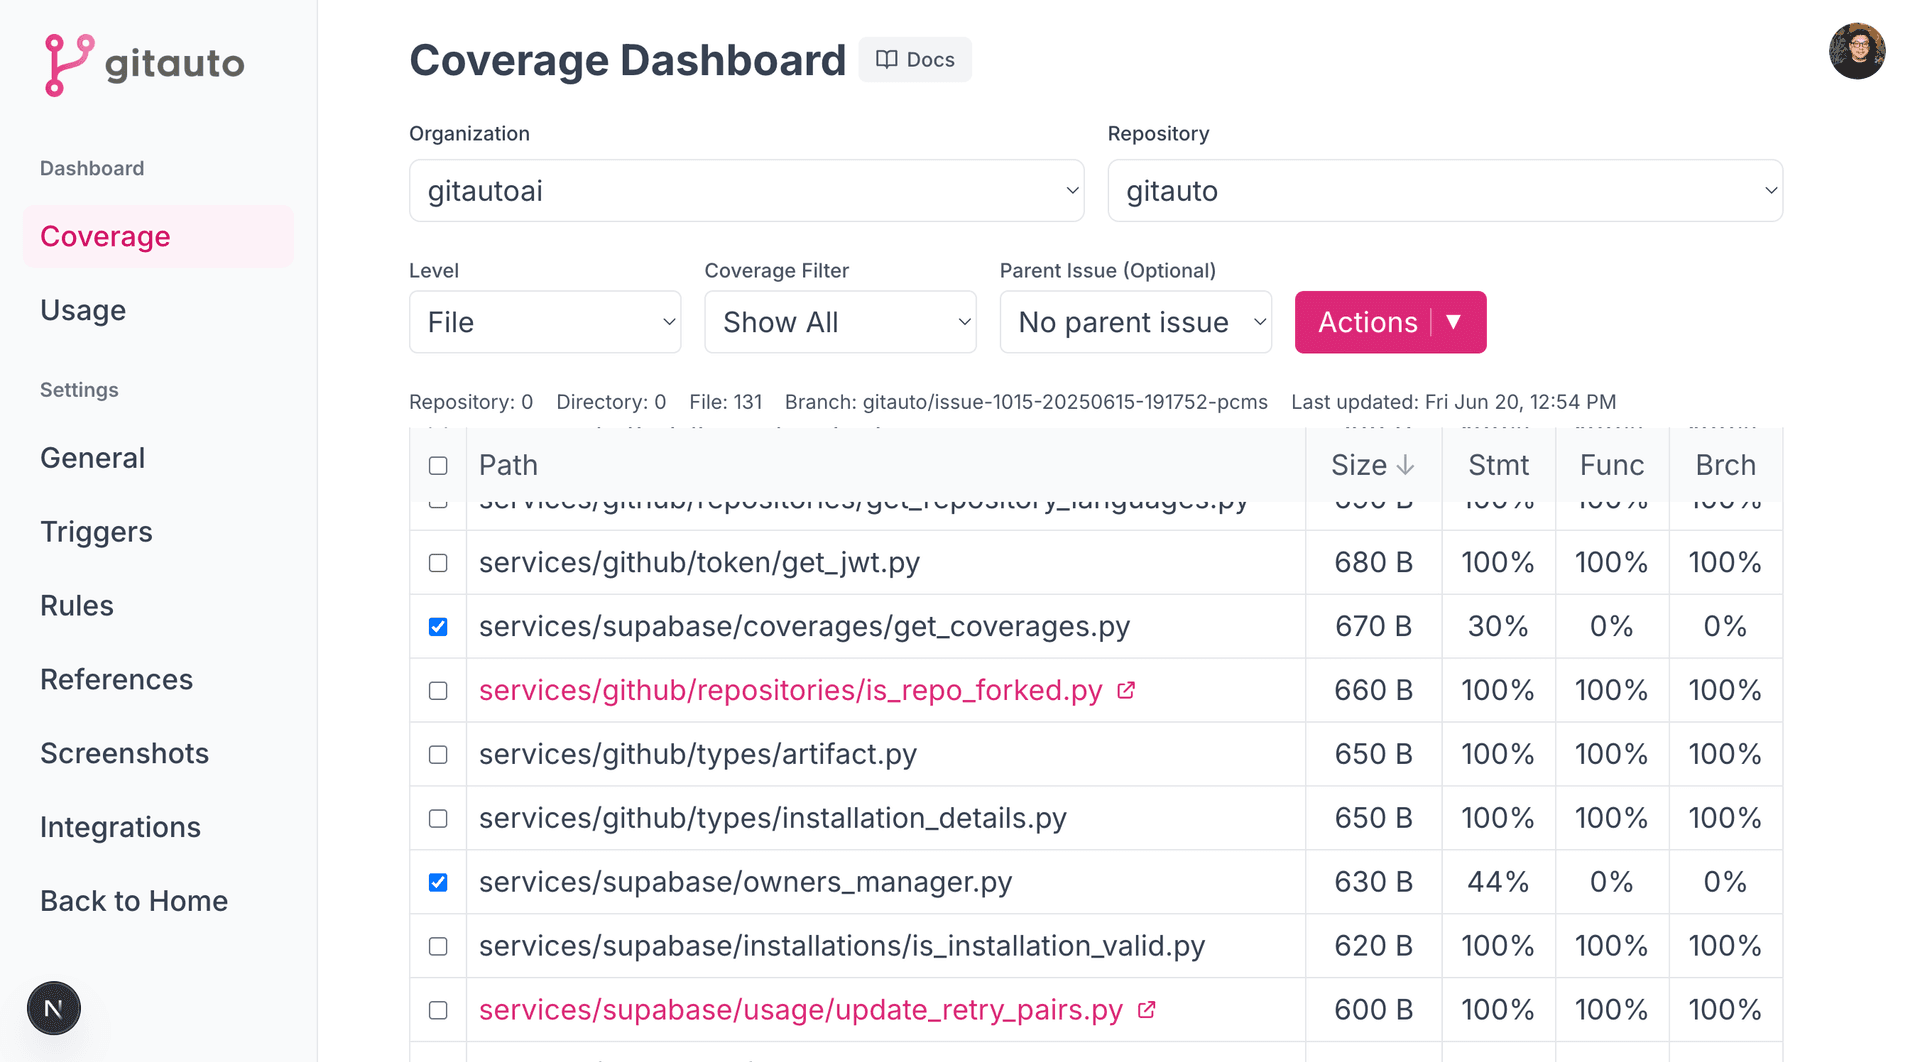
Task: Click services/github/types/installation_details.py path text
Action: [773, 818]
